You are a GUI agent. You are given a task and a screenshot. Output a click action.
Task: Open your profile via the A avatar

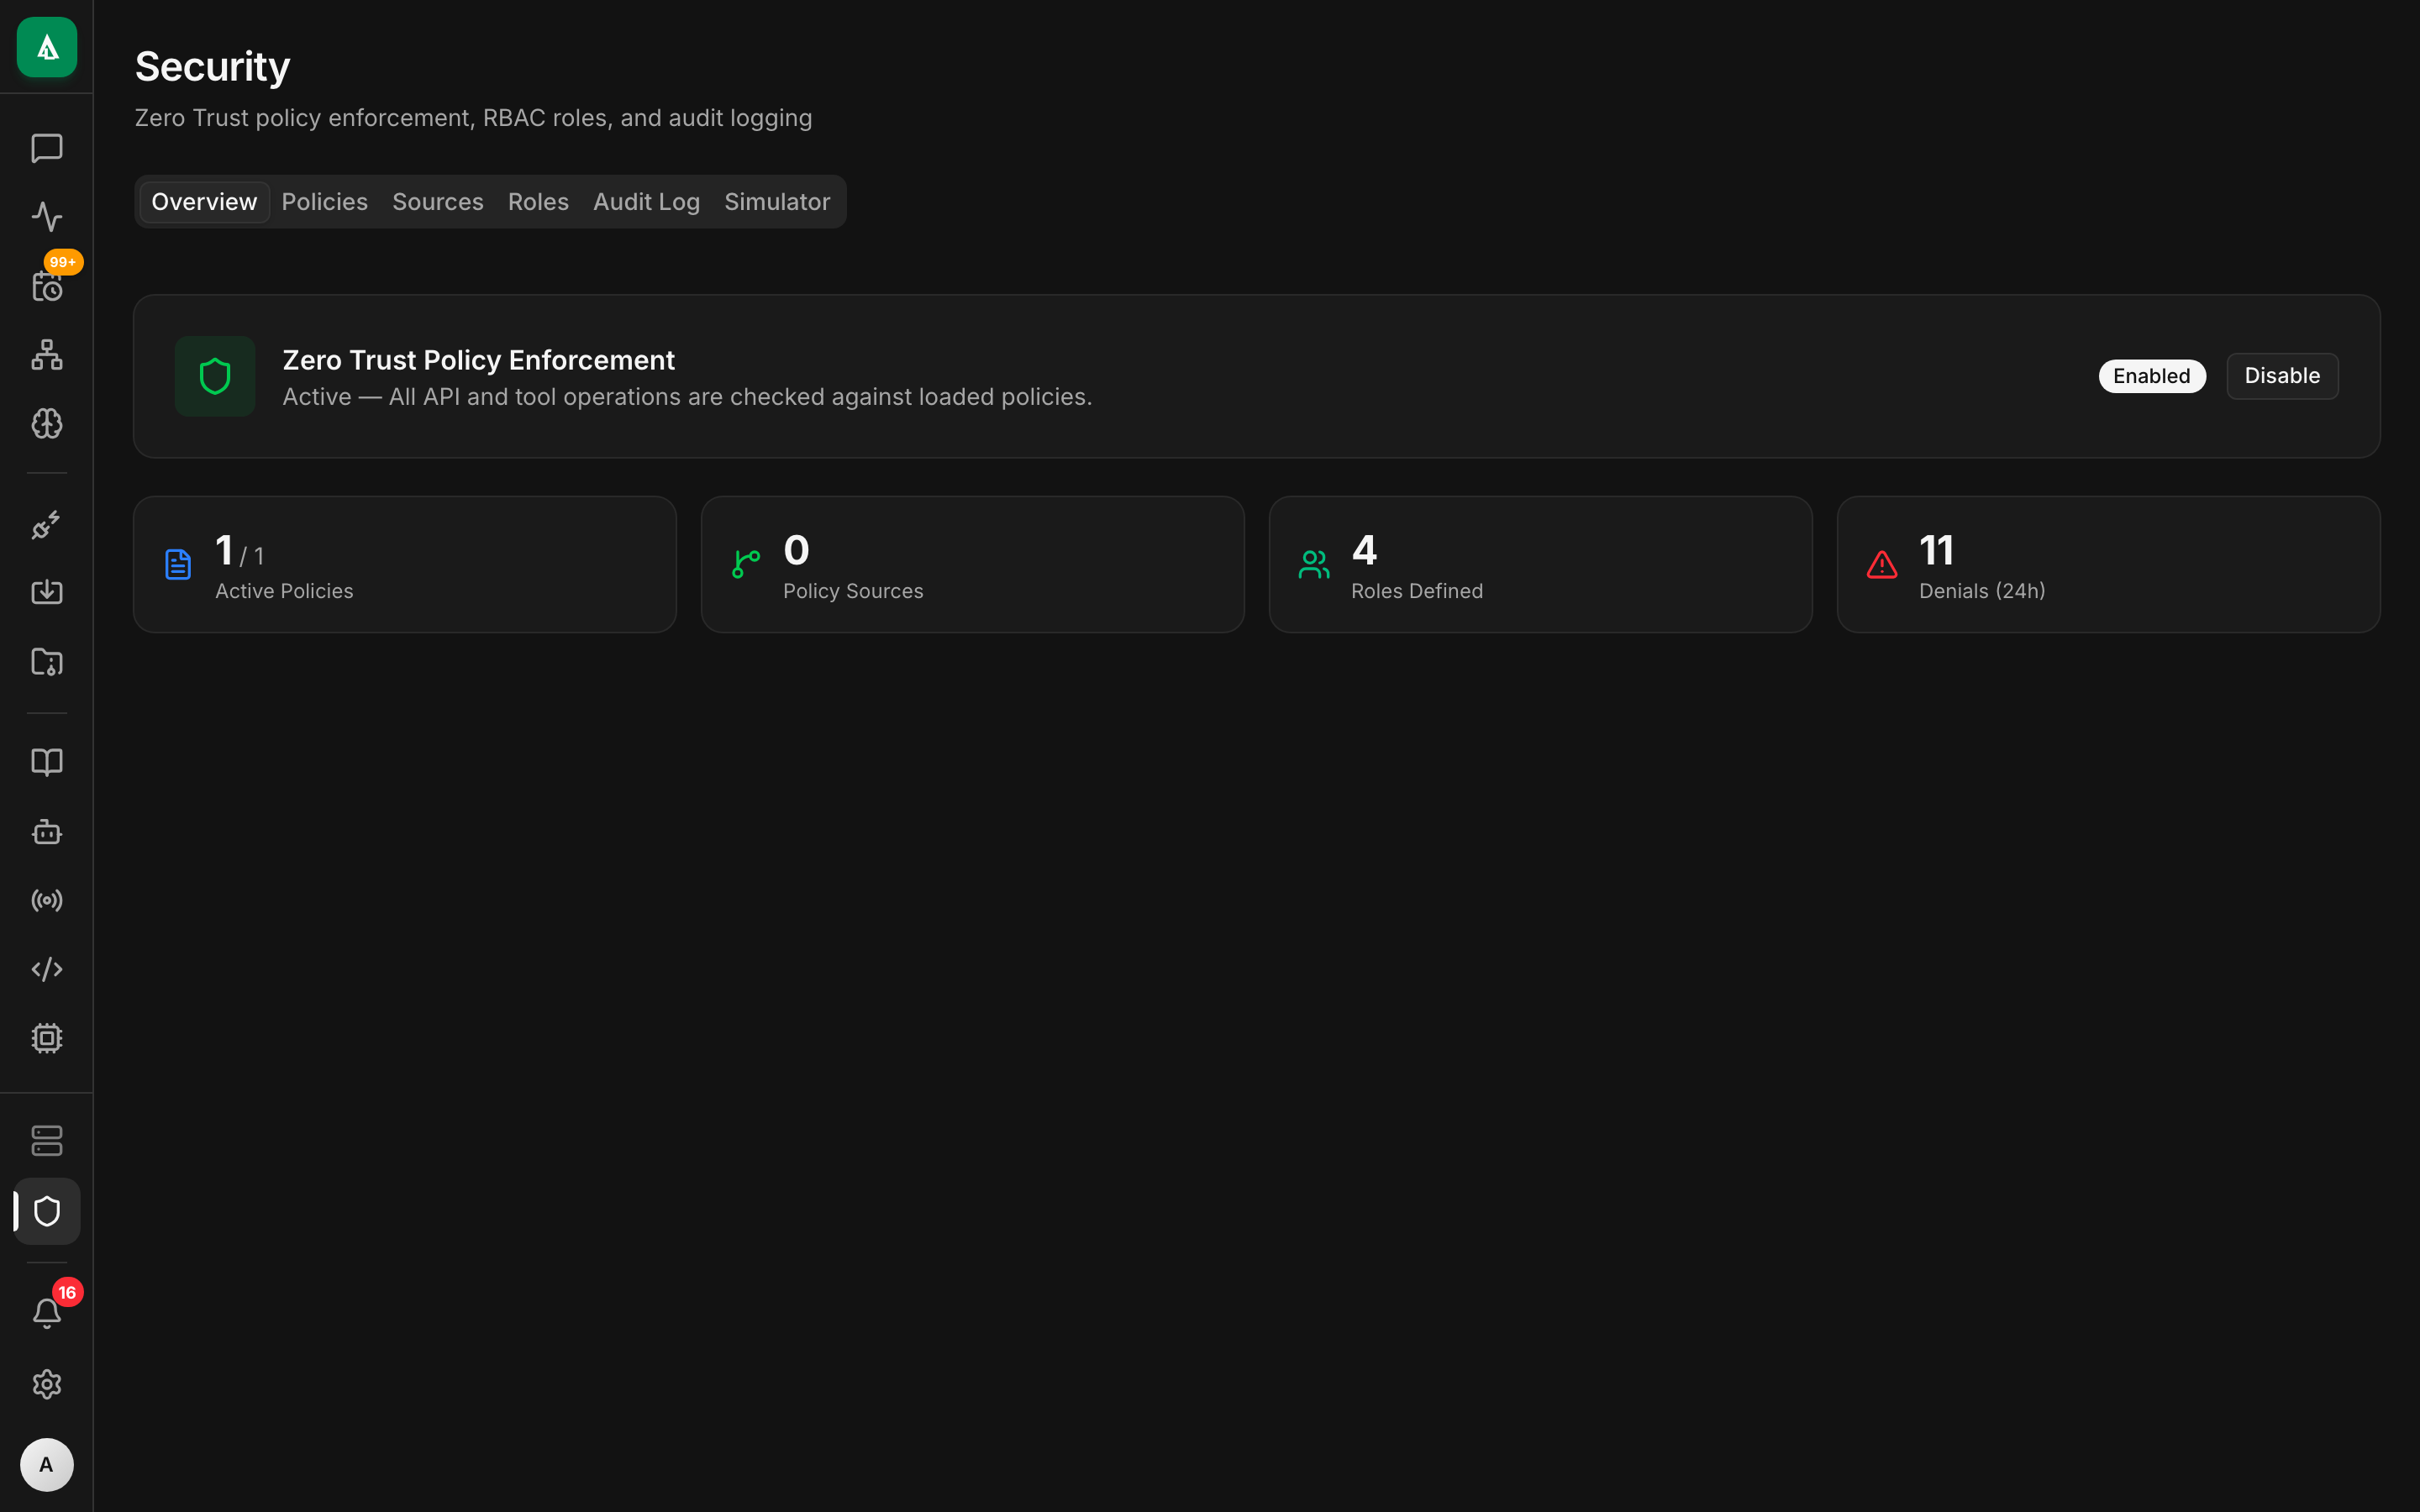46,1465
